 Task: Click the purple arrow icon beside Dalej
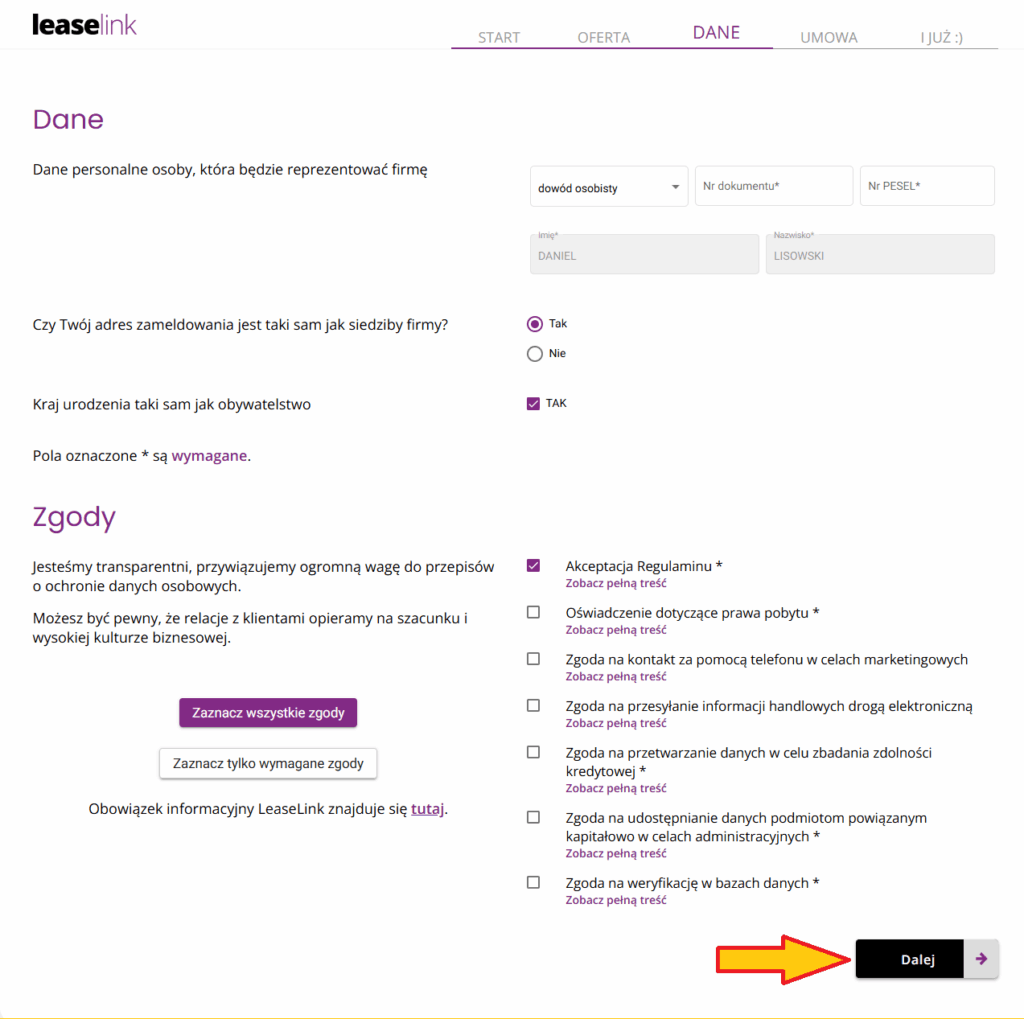[x=981, y=959]
